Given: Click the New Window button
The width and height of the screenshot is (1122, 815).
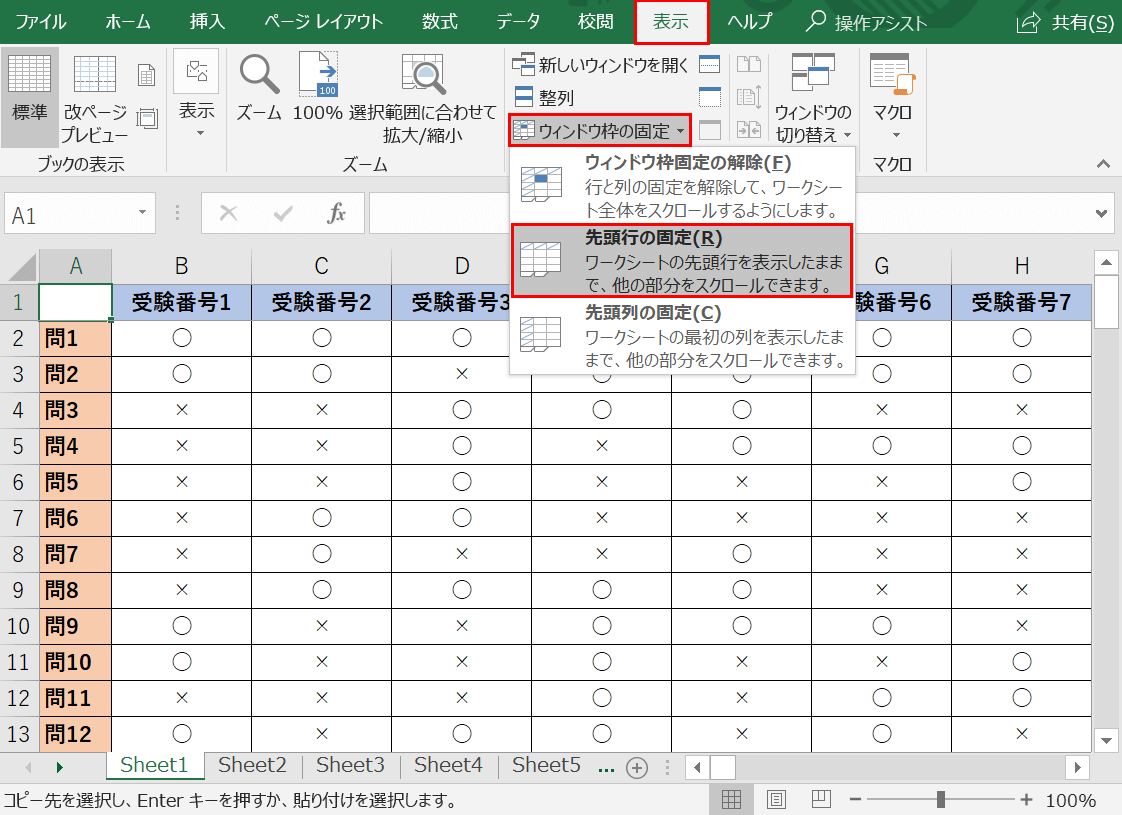Looking at the screenshot, I should coord(601,66).
